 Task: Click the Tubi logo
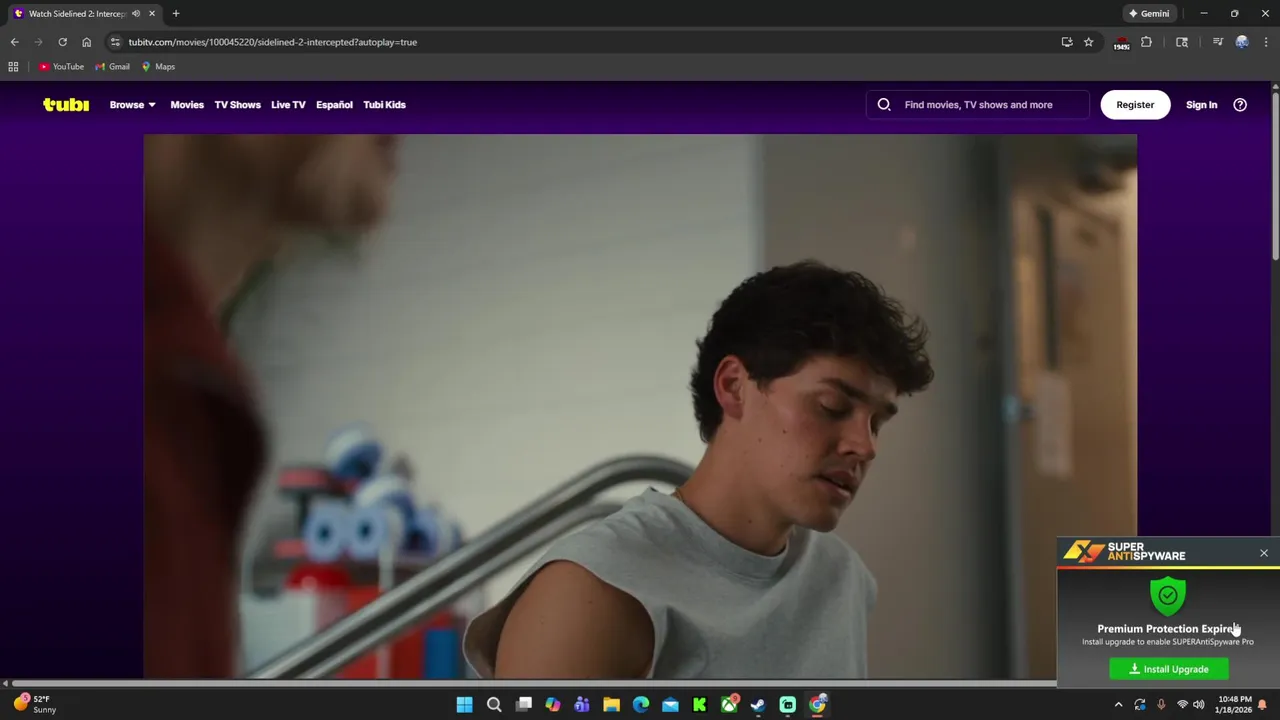point(66,104)
